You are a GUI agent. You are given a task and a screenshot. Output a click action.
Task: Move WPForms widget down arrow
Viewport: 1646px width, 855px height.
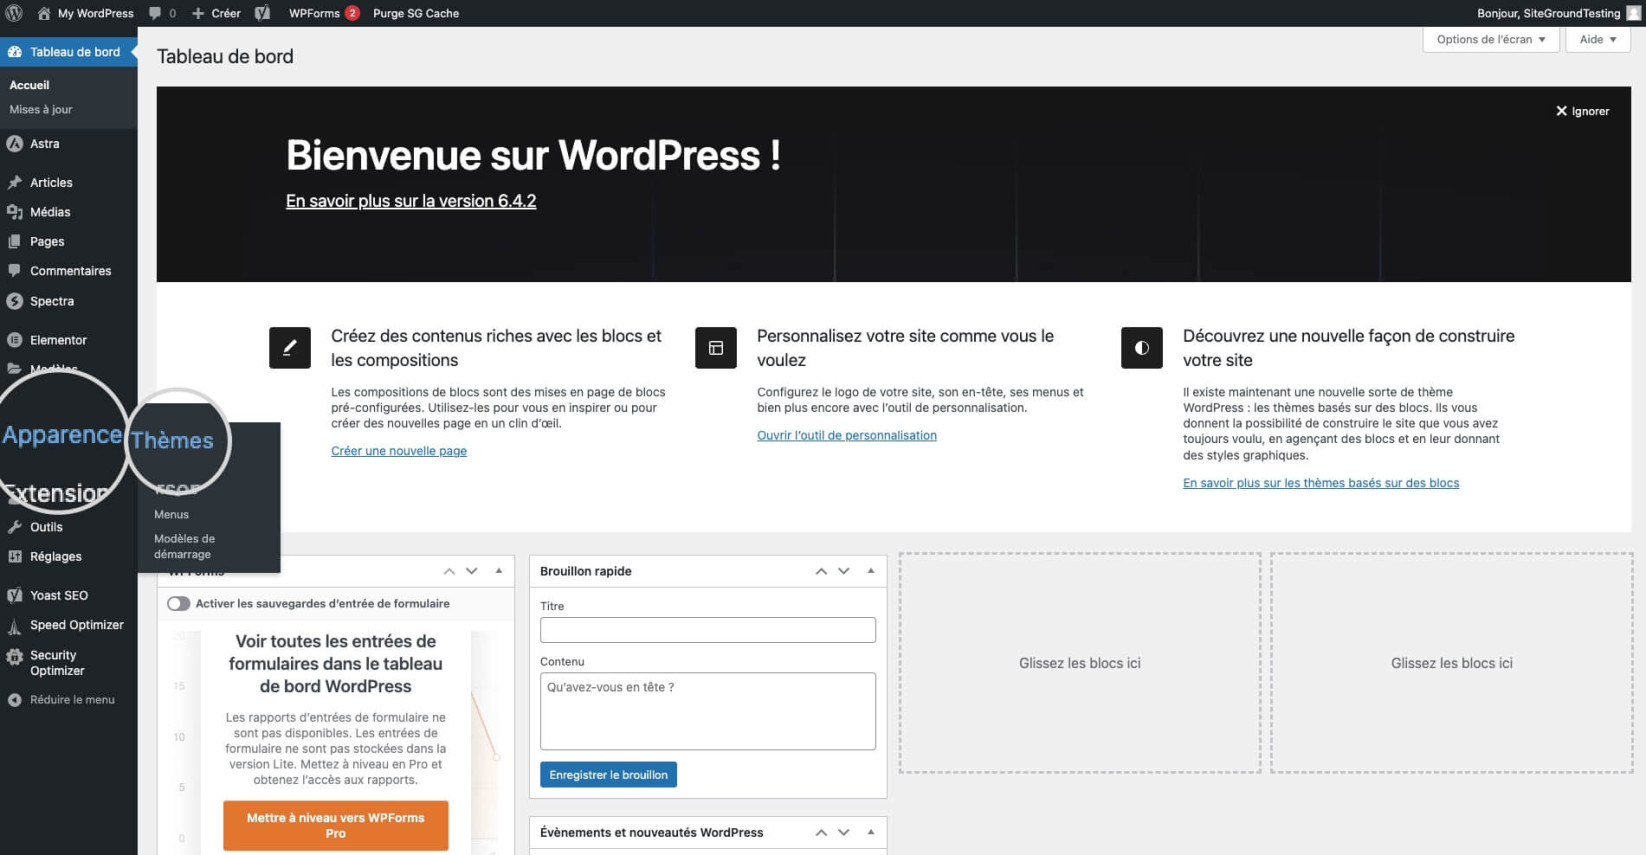coord(472,571)
